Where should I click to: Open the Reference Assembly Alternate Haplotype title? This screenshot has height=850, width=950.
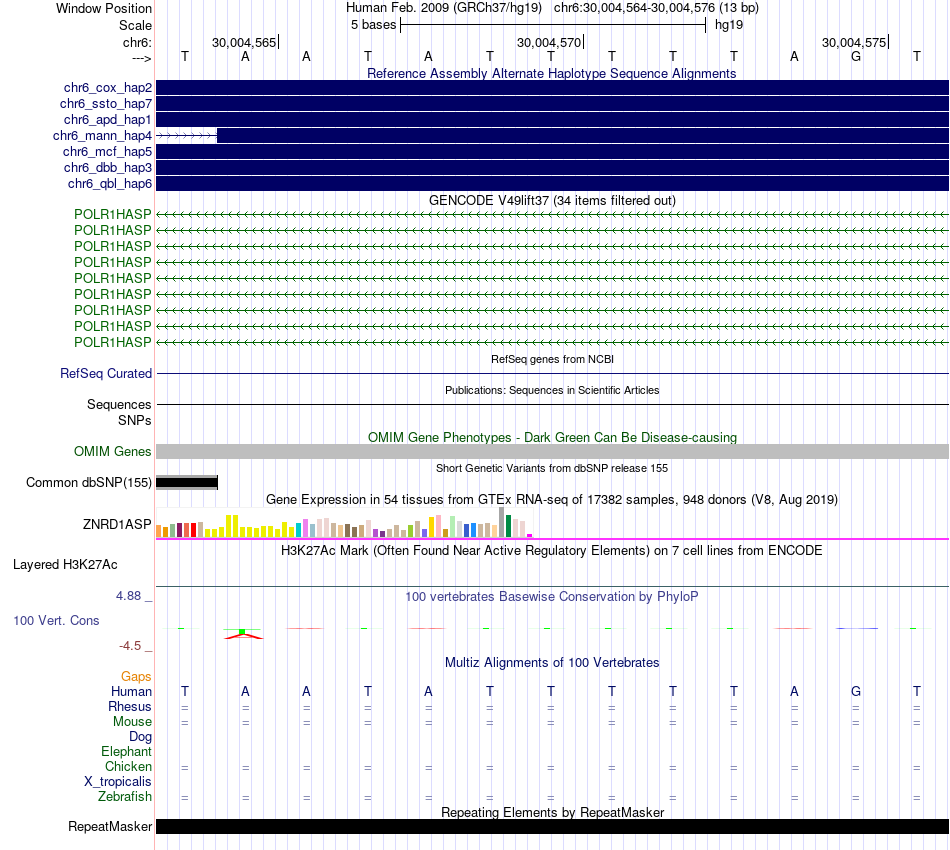click(551, 73)
